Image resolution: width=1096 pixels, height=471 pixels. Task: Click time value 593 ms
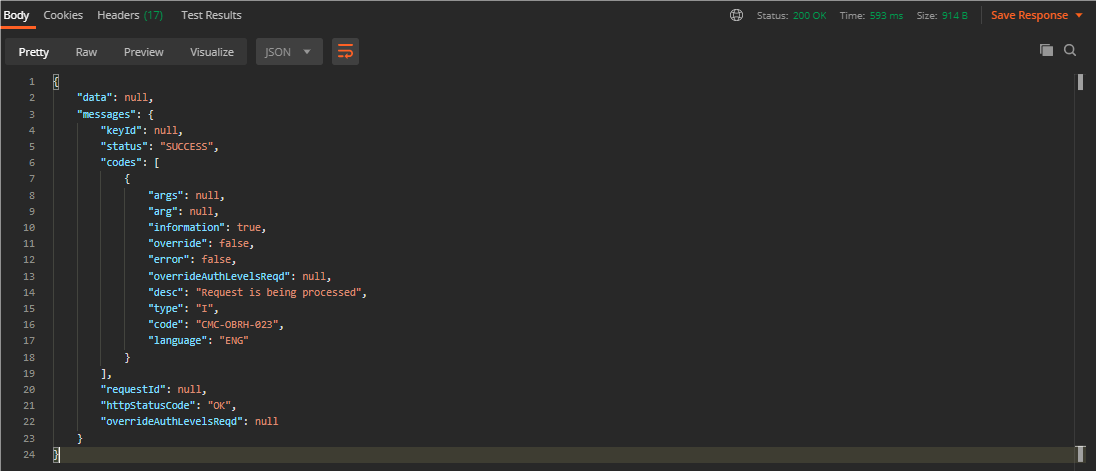886,15
